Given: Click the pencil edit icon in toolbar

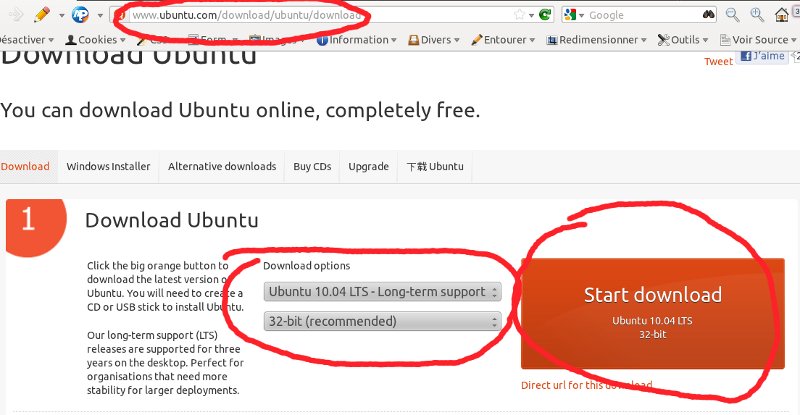Looking at the screenshot, I should (x=42, y=14).
